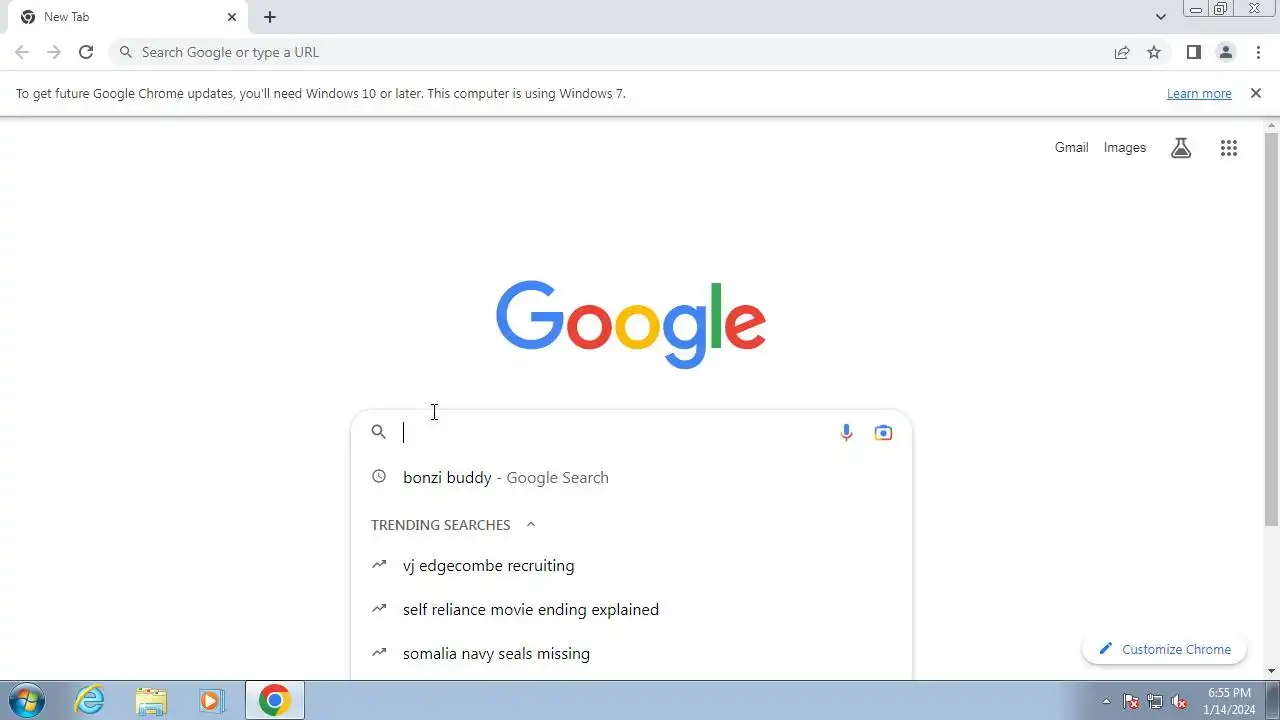Click the page vertical scrollbar thumb

(1272, 330)
